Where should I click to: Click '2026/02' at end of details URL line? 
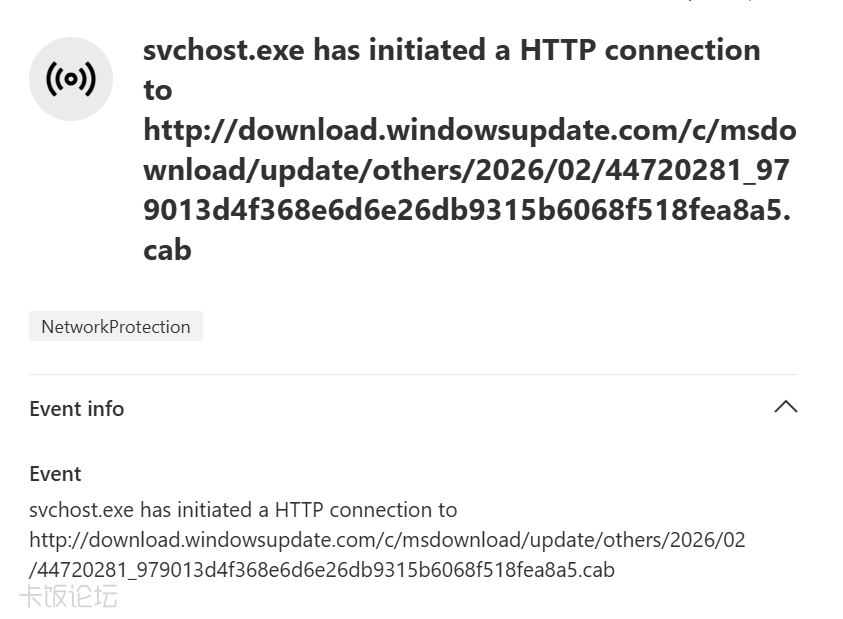tap(711, 540)
